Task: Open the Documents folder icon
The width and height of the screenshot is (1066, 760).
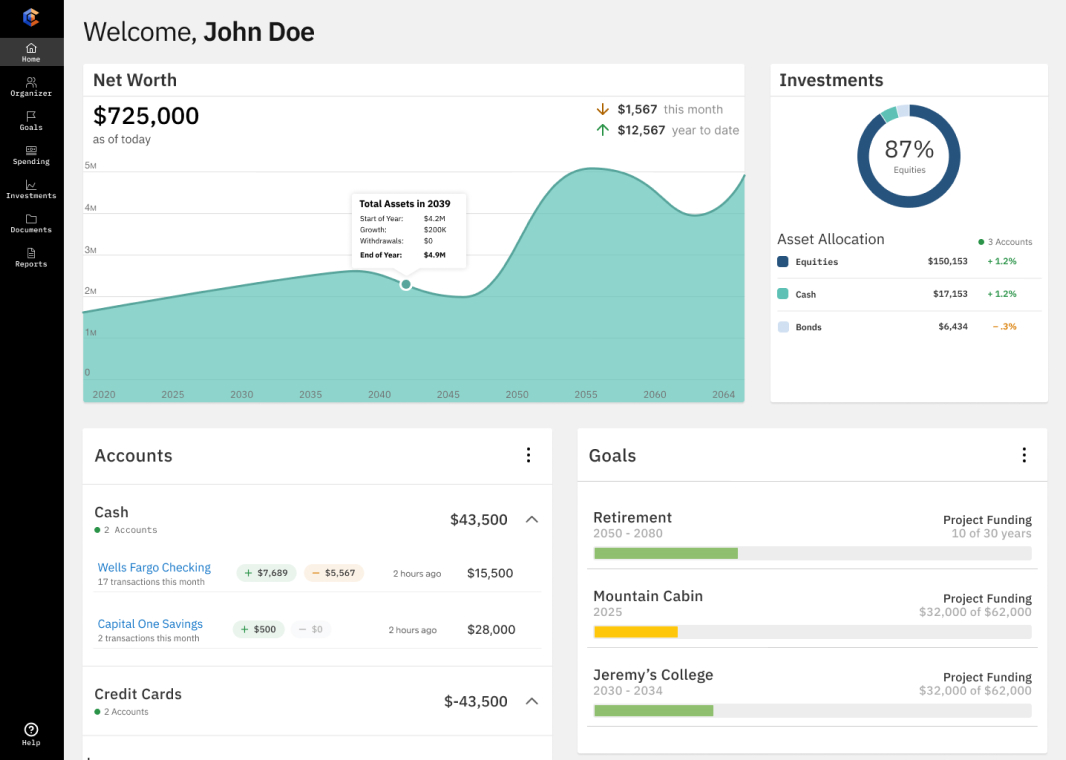Action: (x=31, y=219)
